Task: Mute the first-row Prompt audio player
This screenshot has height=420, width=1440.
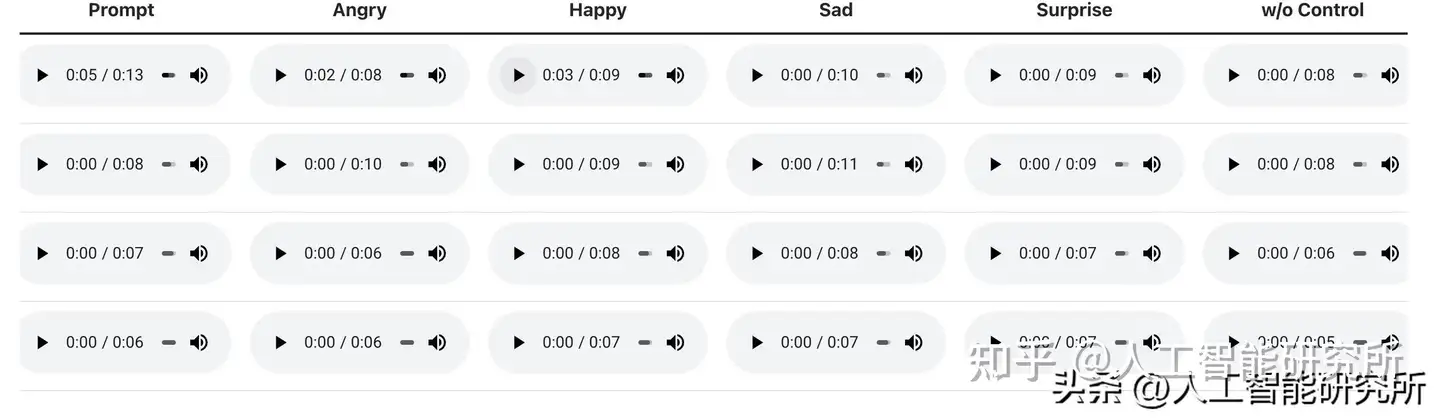Action: [199, 75]
